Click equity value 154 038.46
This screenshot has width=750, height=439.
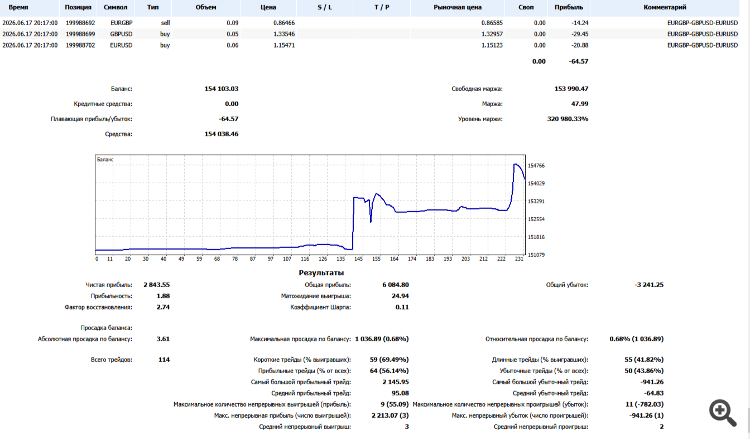pyautogui.click(x=221, y=134)
